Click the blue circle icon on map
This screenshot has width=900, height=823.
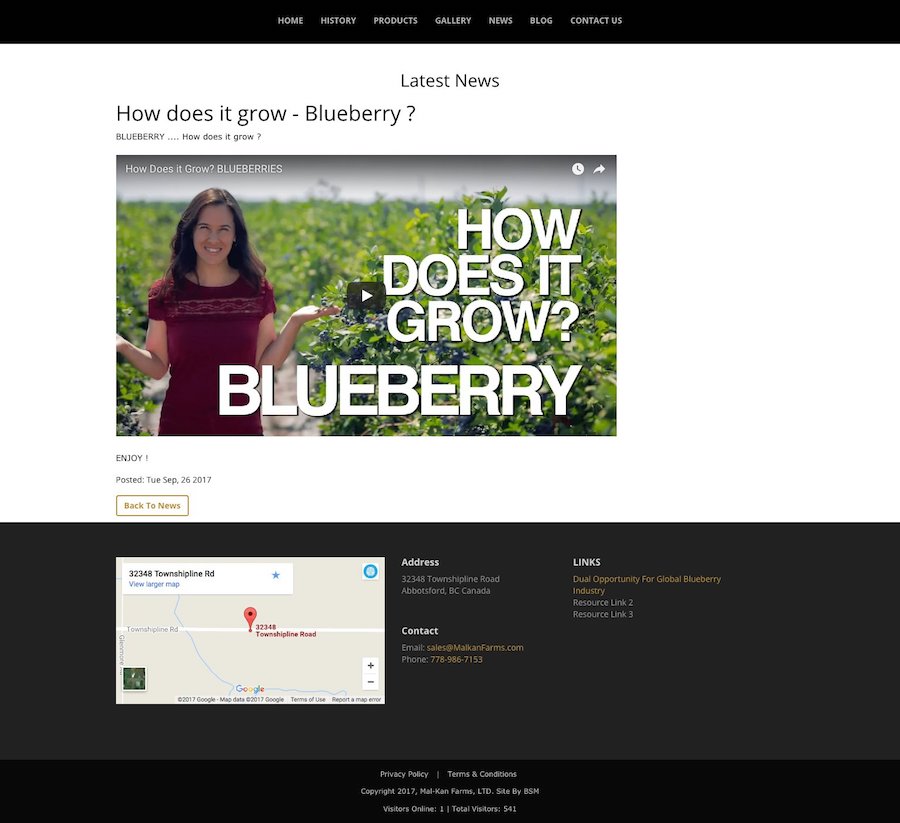(x=370, y=571)
